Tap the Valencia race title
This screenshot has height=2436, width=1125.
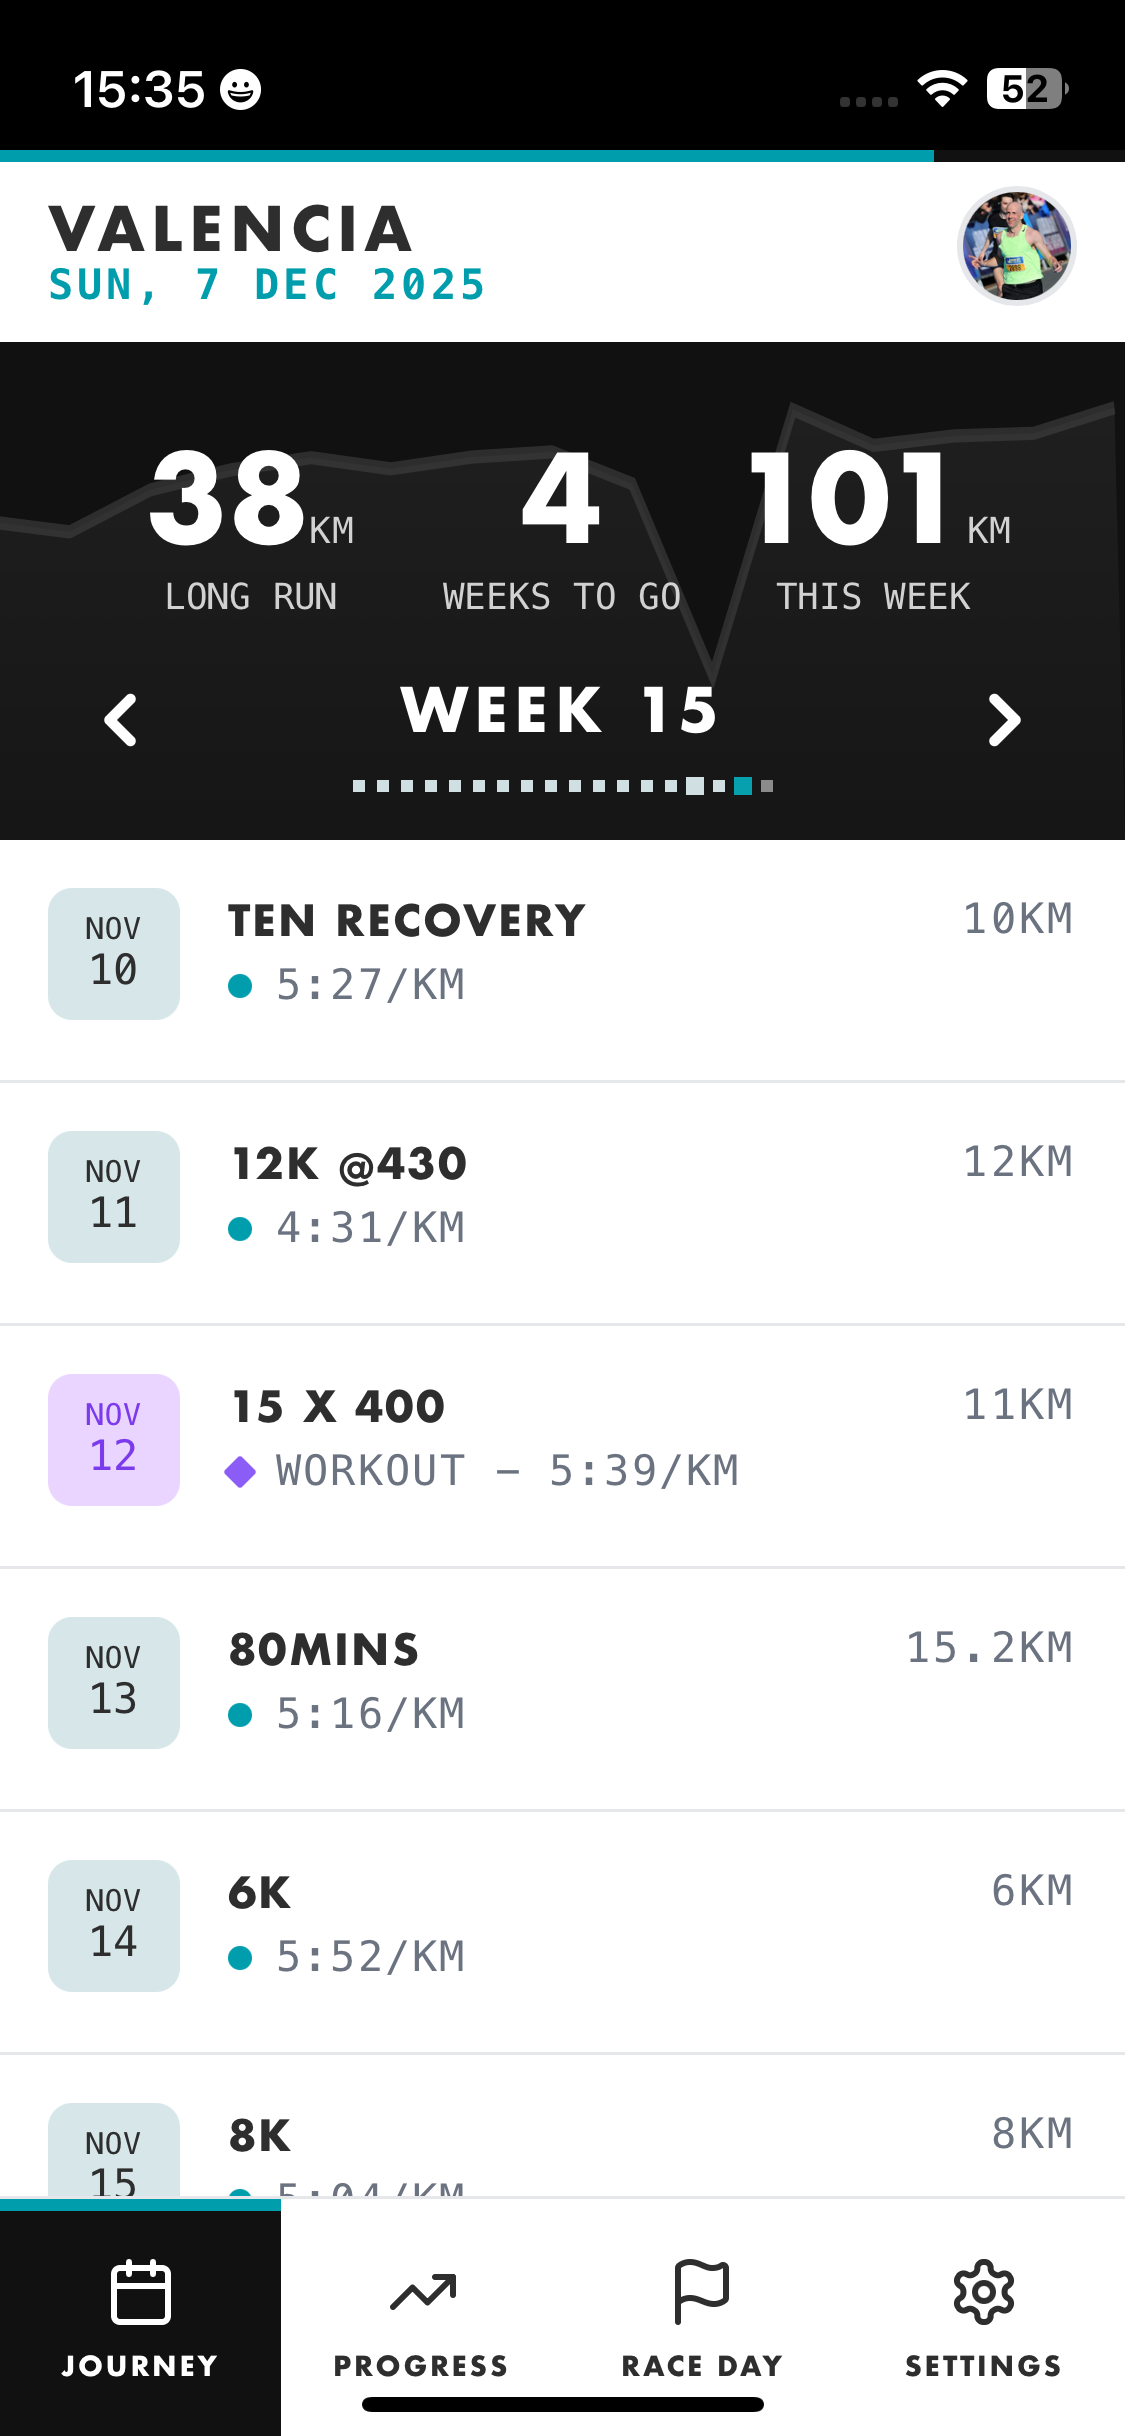coord(231,229)
